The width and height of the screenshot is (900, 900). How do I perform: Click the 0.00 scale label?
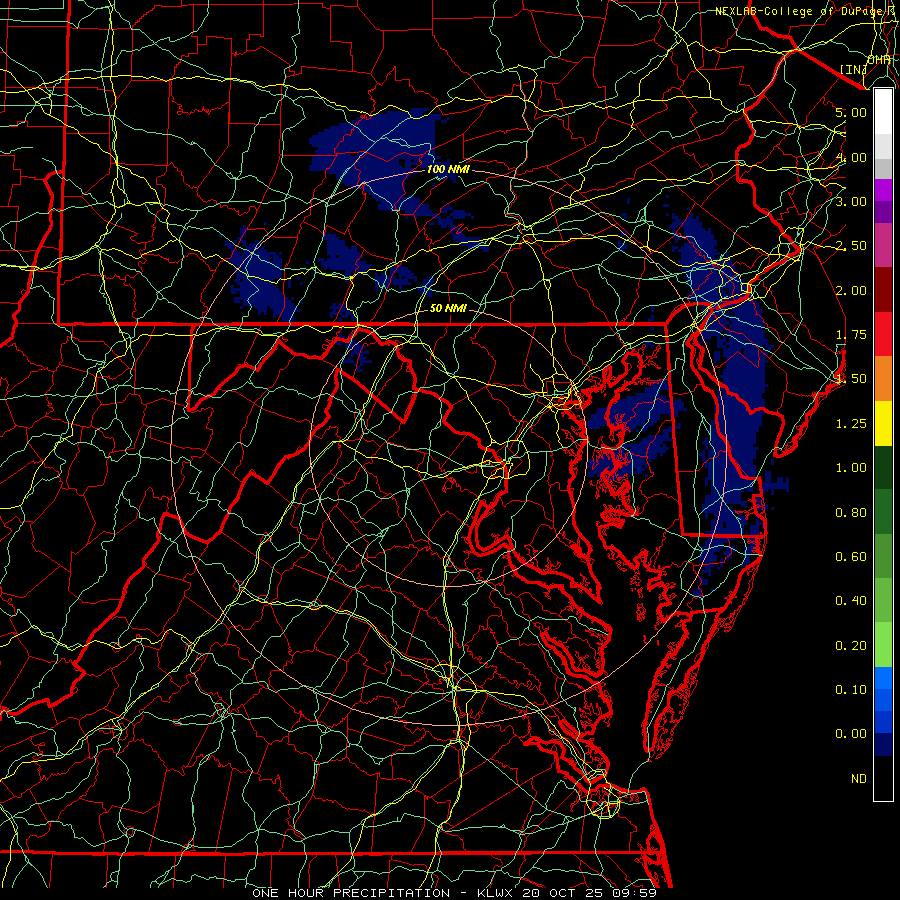851,734
